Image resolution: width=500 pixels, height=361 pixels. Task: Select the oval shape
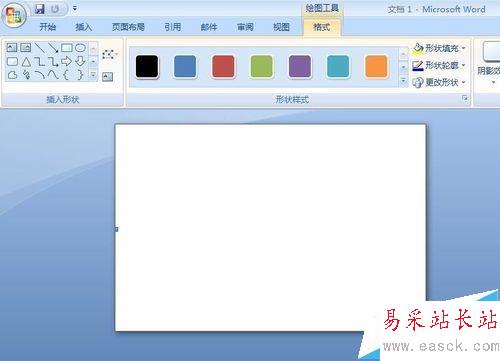(80, 48)
